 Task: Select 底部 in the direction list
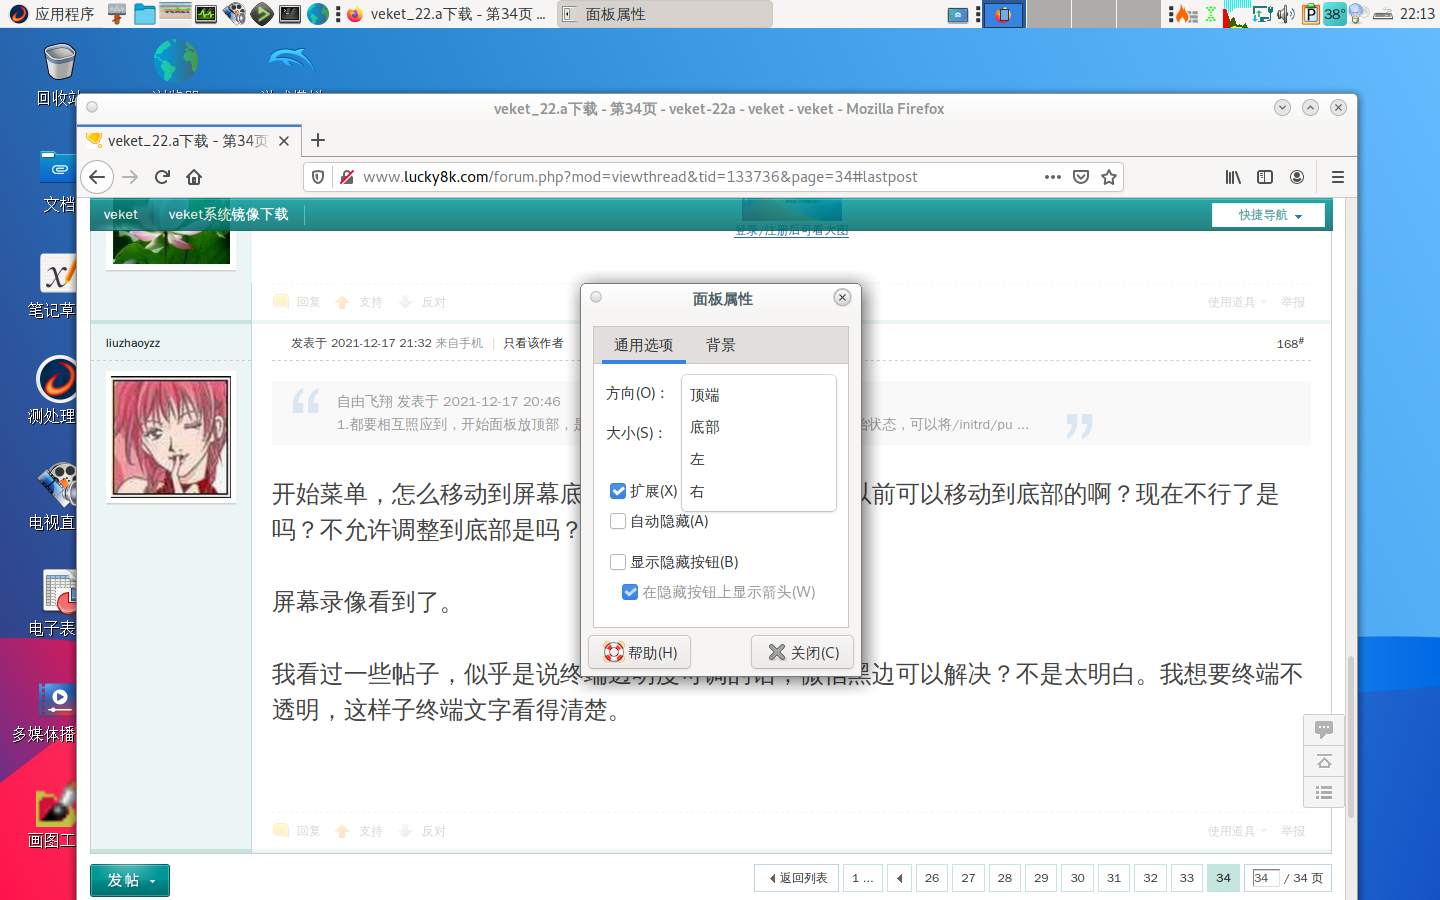(758, 427)
